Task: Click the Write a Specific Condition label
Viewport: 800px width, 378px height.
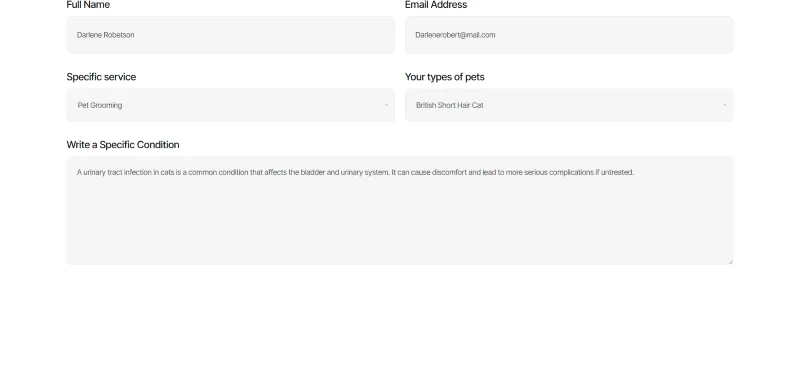Action: pyautogui.click(x=123, y=145)
